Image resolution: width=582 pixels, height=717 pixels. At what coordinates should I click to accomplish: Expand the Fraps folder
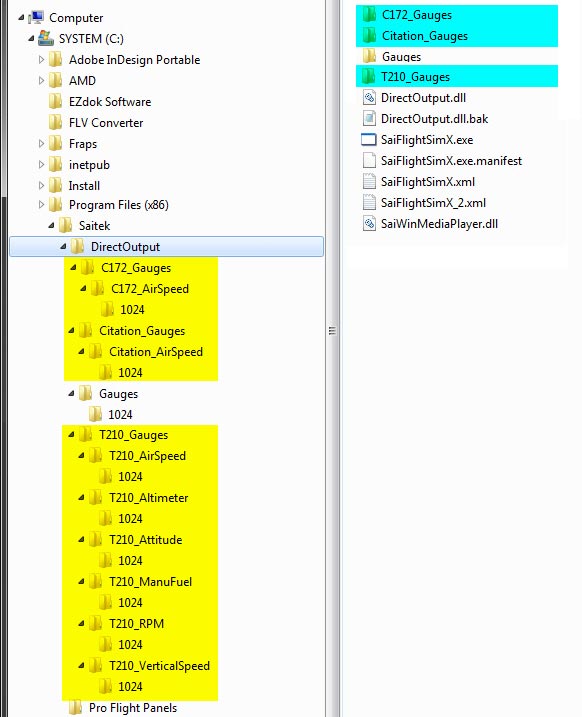(x=41, y=144)
